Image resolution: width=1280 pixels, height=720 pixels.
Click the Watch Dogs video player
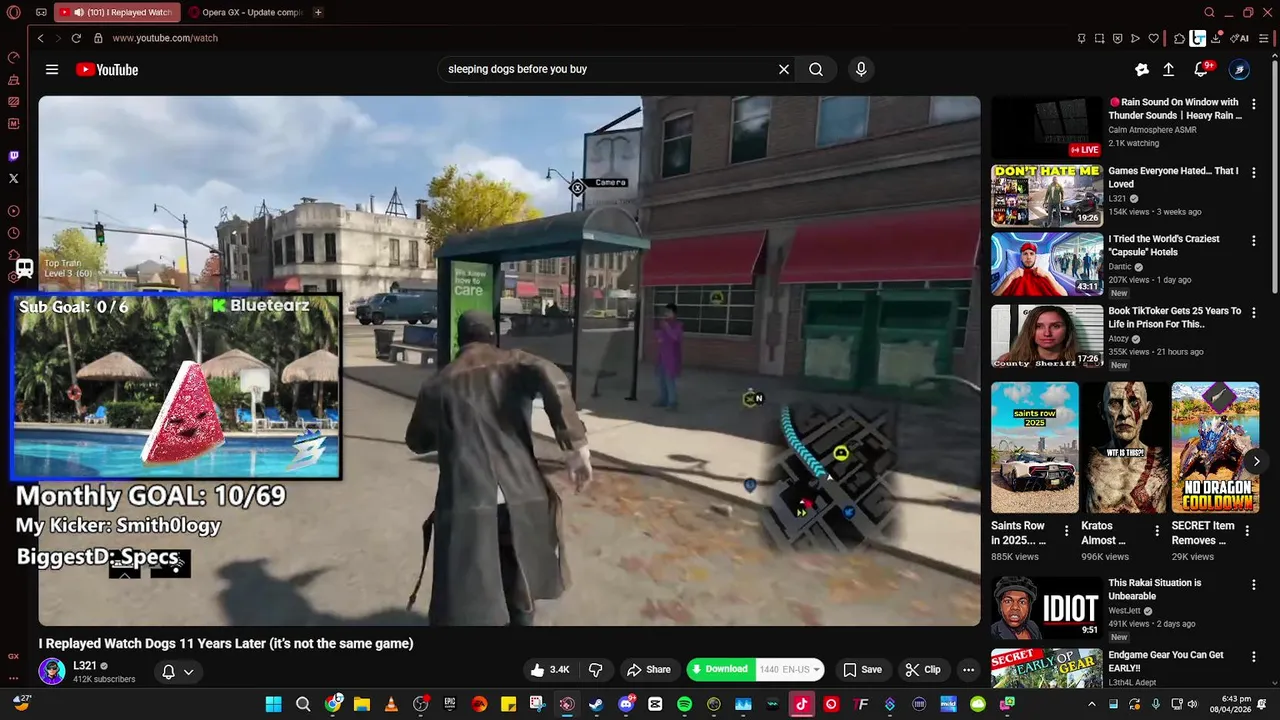tap(509, 360)
